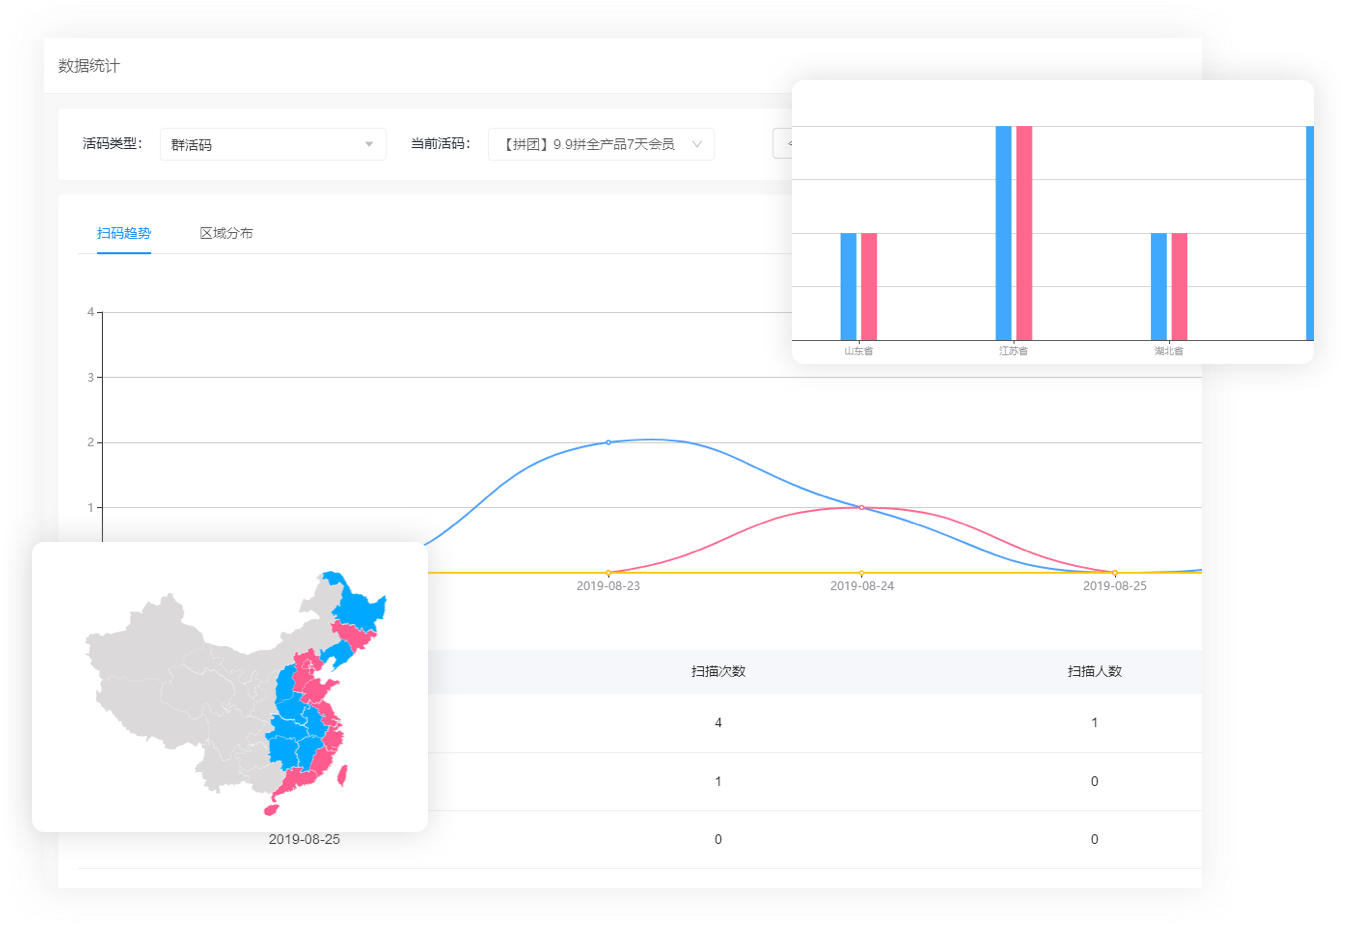
Task: Select the 2019-08-25 date cell in table
Action: point(304,839)
